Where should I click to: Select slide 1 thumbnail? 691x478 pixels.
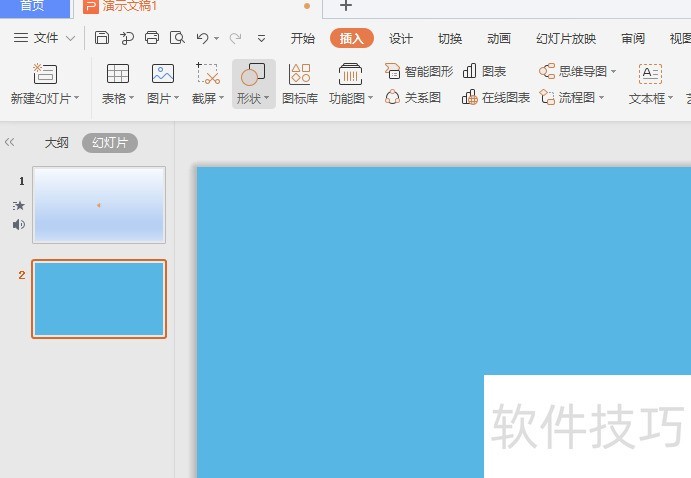coord(99,205)
